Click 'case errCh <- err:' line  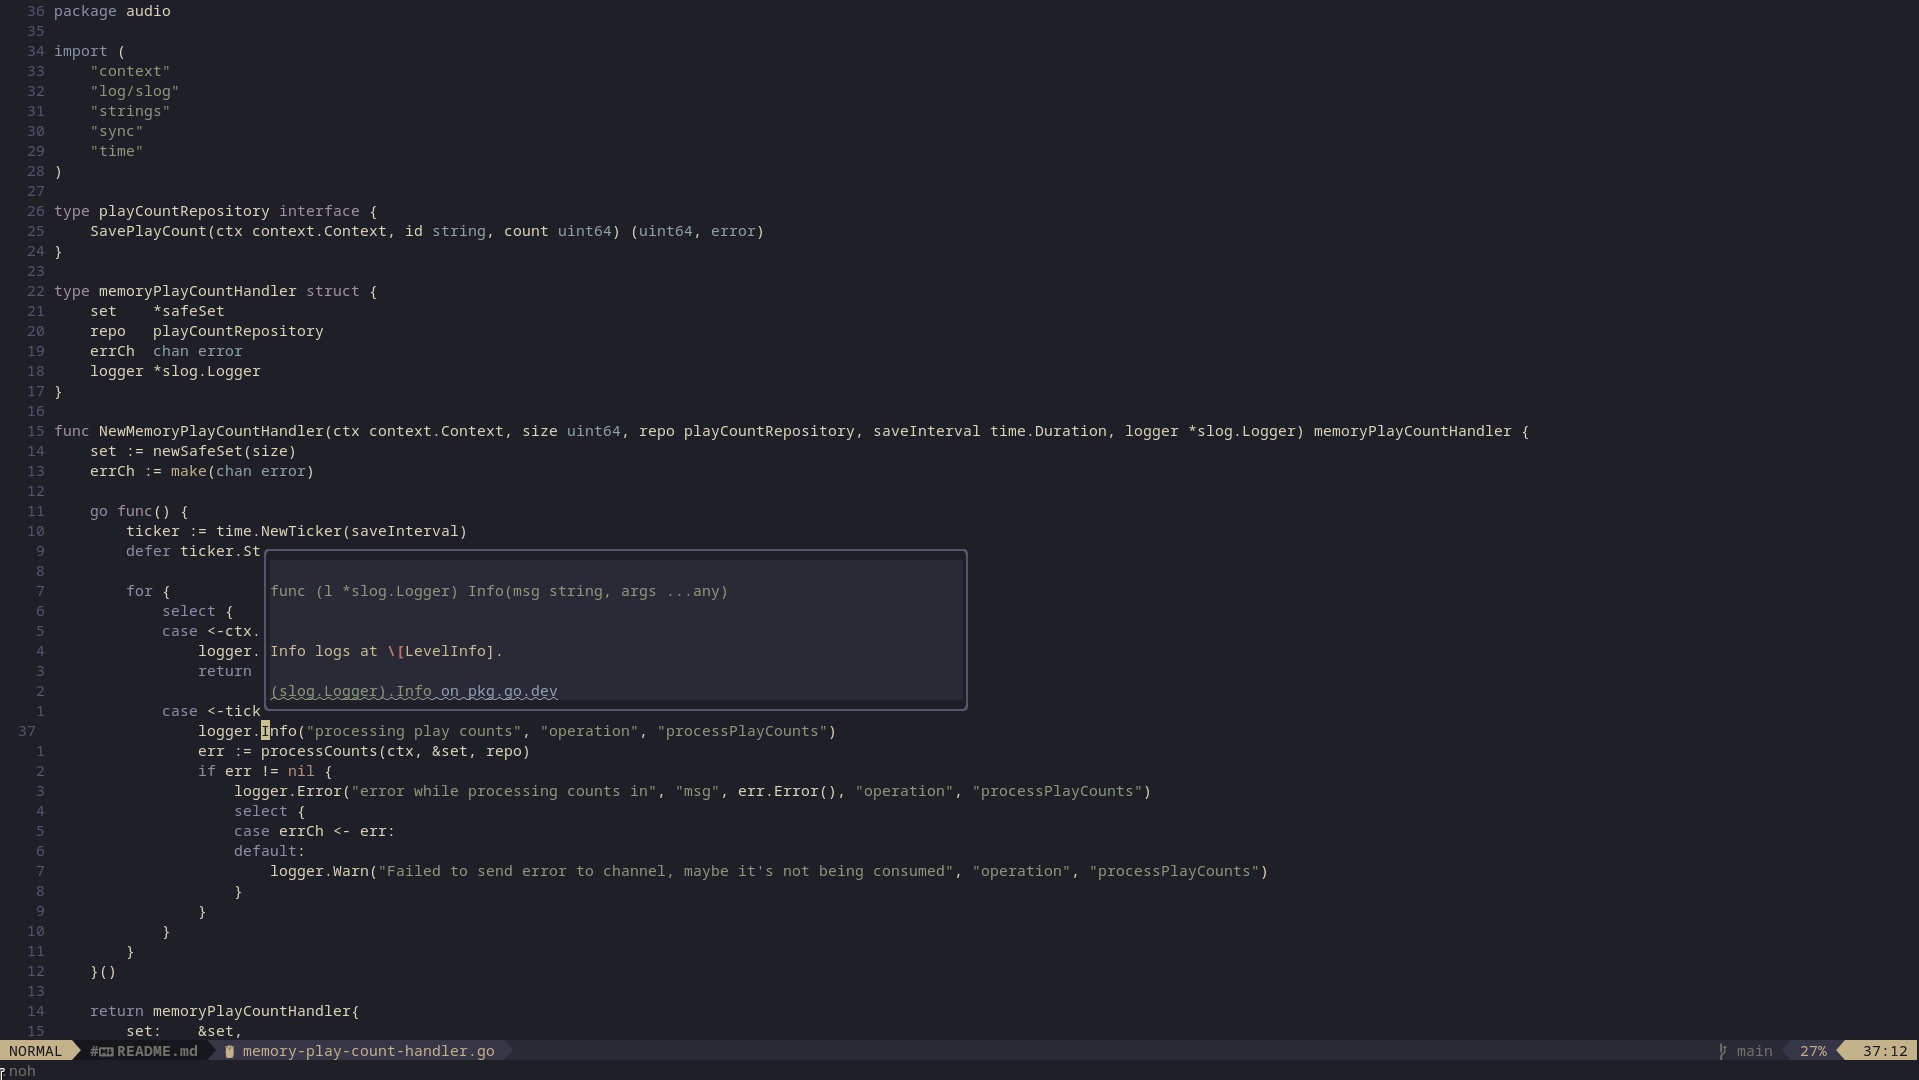pos(314,831)
